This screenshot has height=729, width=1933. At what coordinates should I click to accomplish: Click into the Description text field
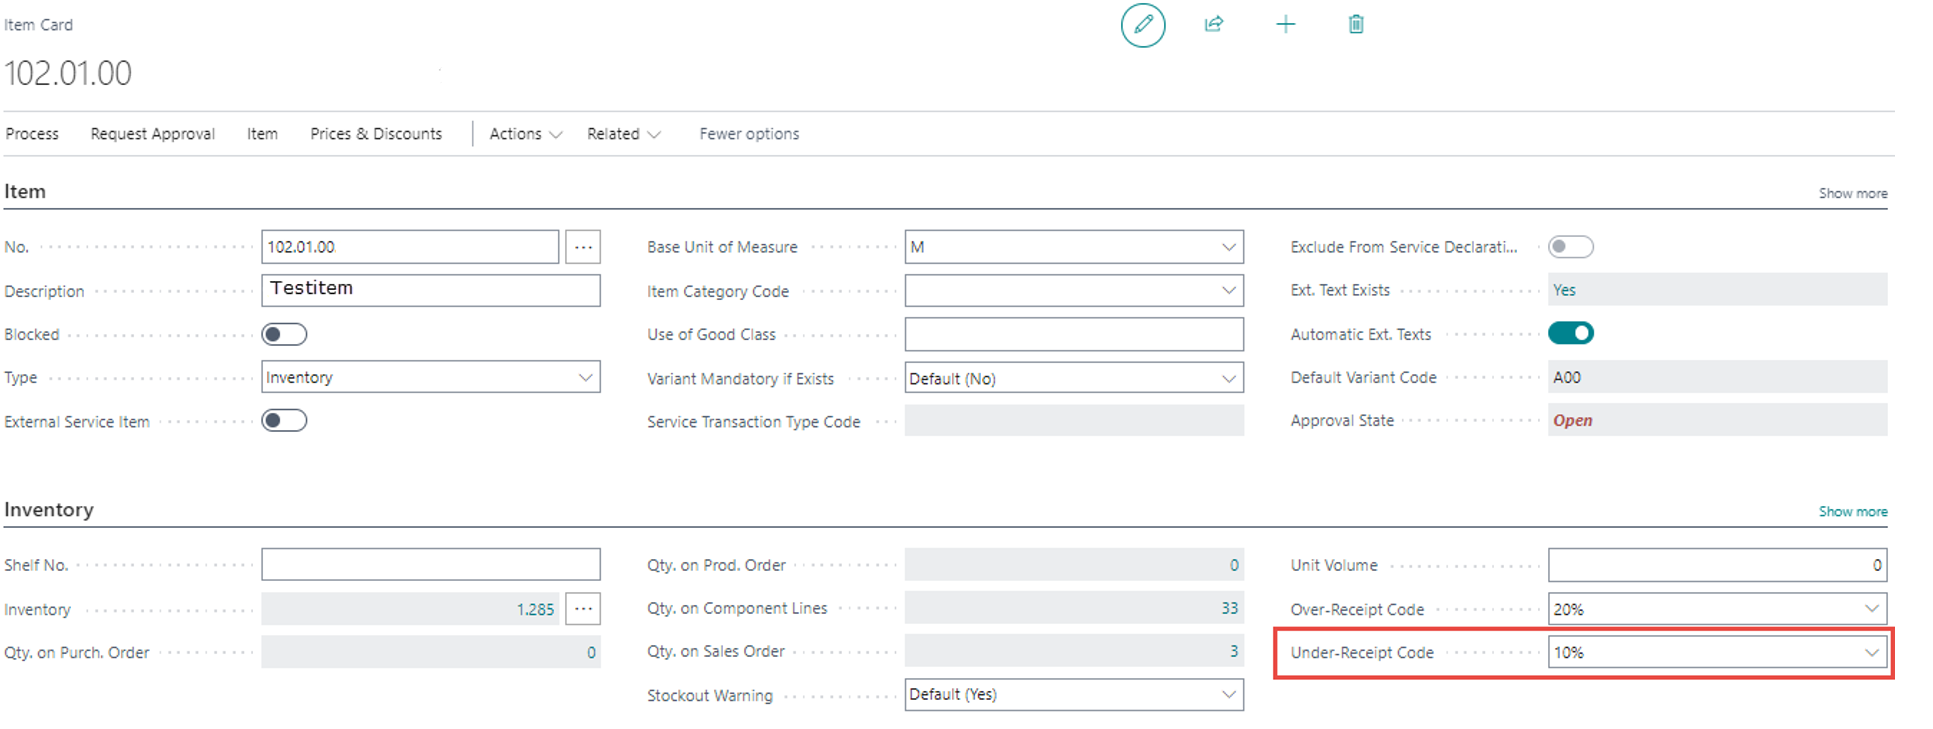click(430, 290)
